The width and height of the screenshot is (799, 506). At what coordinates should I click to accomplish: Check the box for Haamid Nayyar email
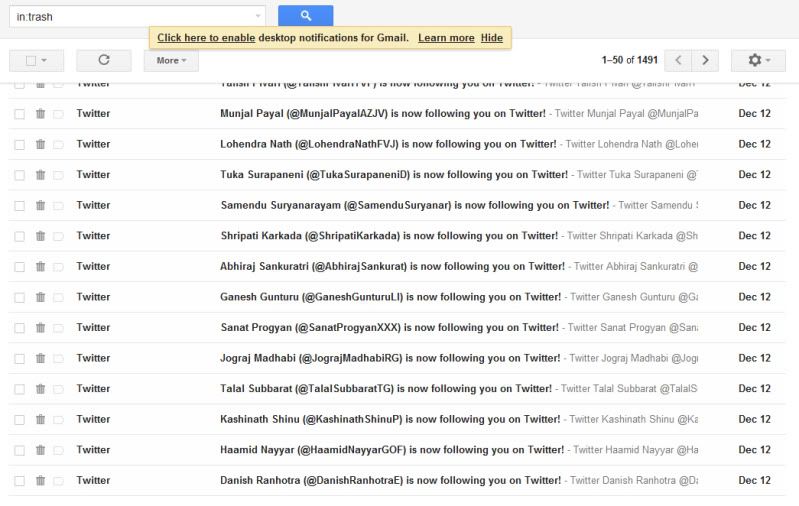20,450
